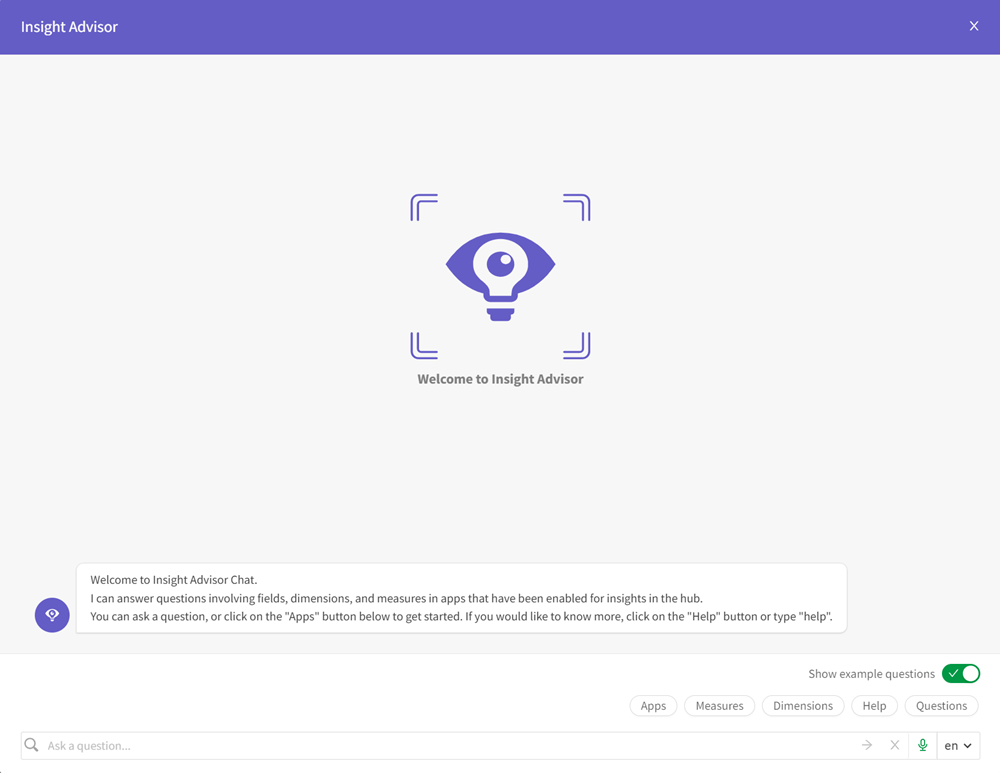Viewport: 1000px width, 773px height.
Task: Click the microphone icon next to the language selector
Action: [921, 745]
